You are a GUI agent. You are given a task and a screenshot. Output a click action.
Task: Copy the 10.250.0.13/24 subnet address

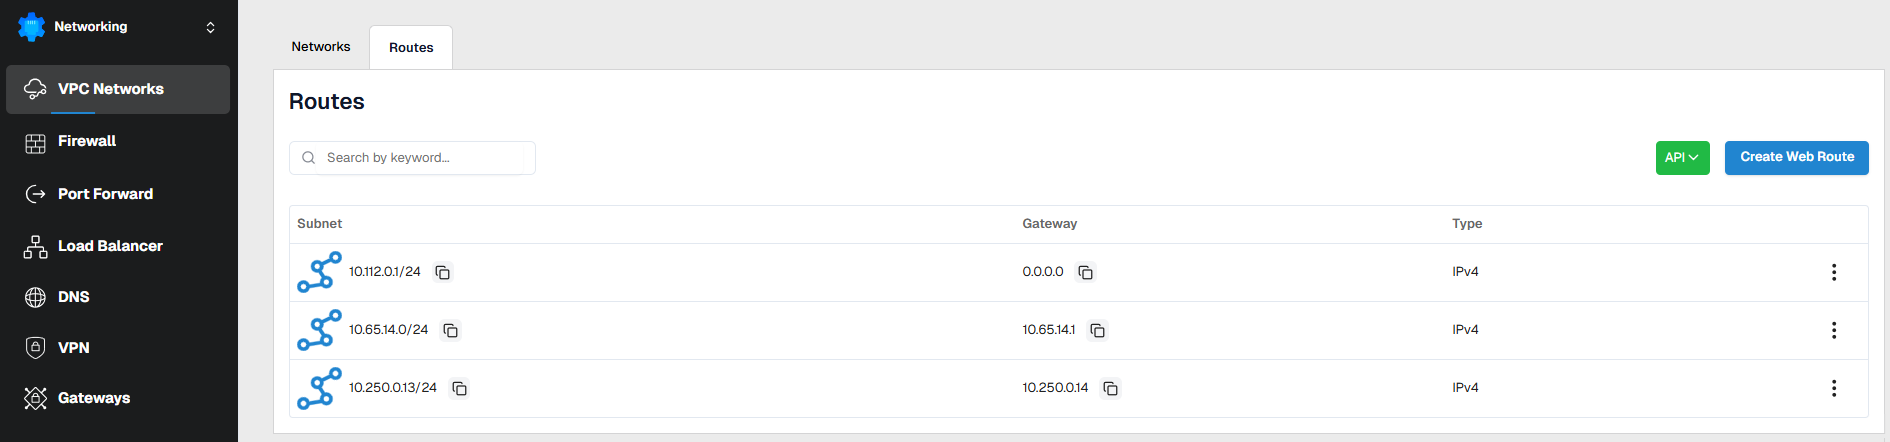[x=460, y=389]
